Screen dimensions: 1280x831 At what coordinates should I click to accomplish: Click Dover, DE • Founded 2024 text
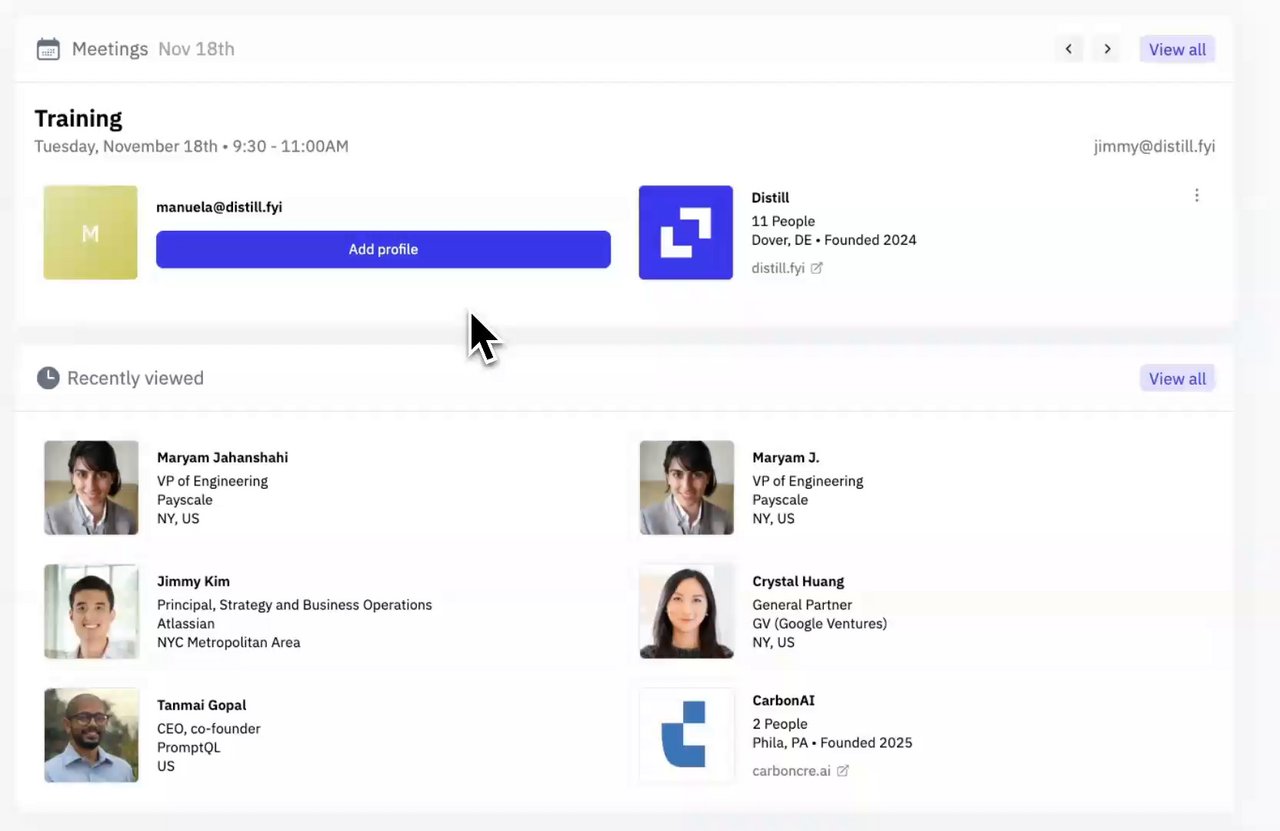point(834,240)
